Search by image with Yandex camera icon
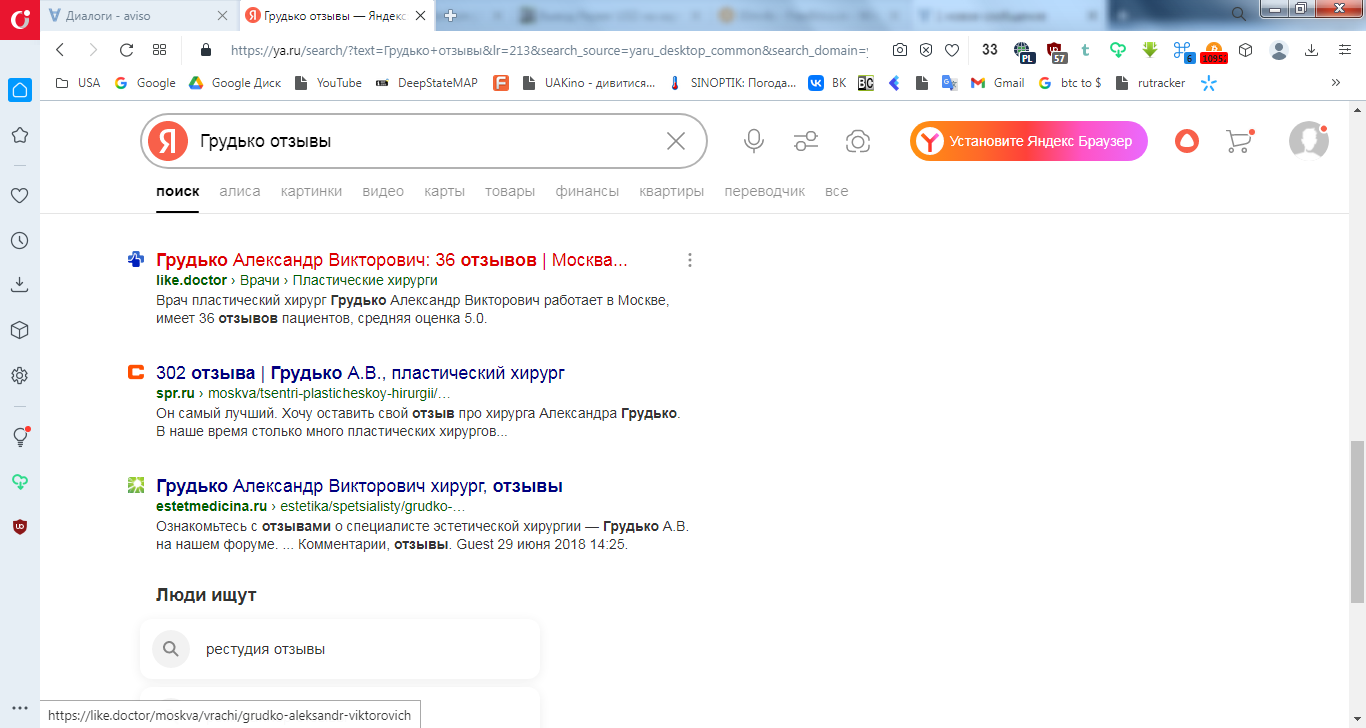This screenshot has width=1366, height=728. coord(857,141)
